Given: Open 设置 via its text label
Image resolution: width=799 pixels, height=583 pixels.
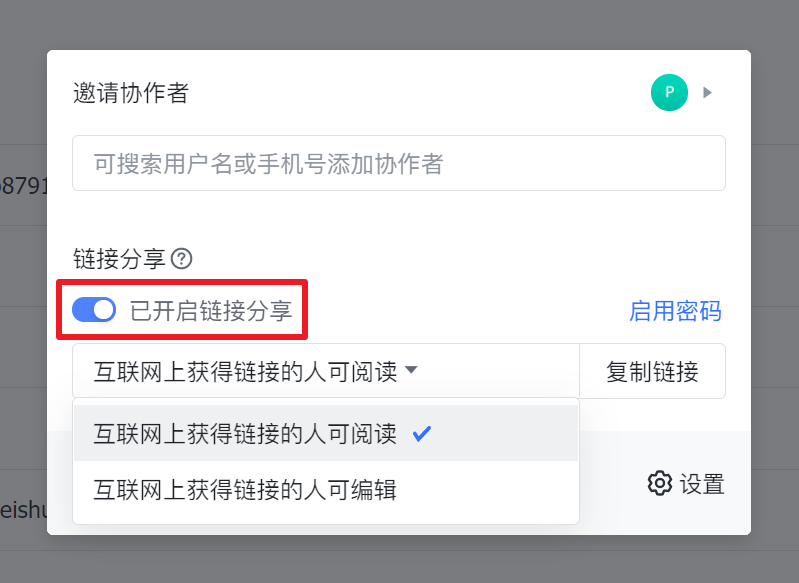Looking at the screenshot, I should (702, 485).
